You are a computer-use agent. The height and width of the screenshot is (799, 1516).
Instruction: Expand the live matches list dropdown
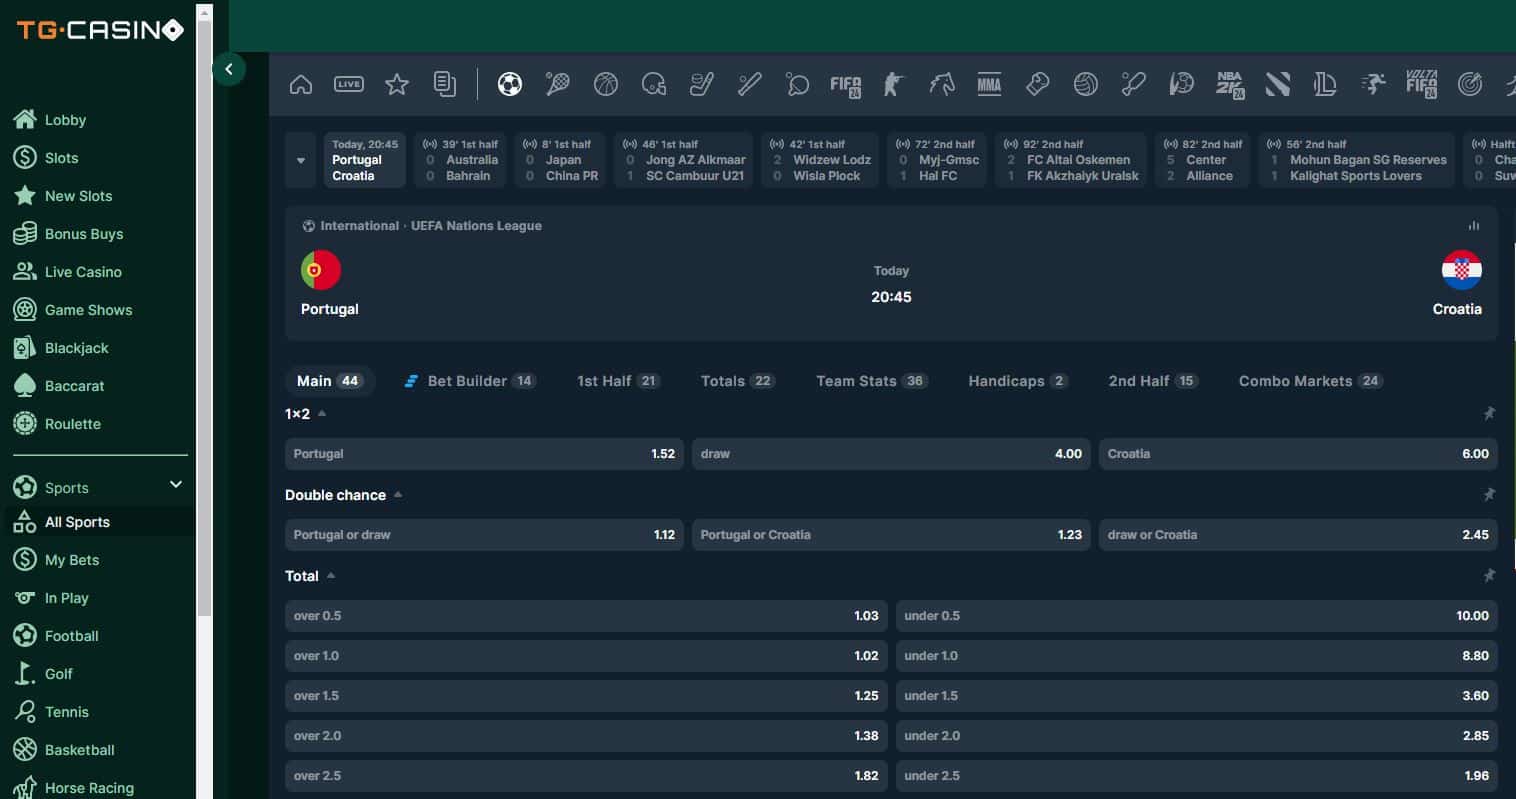click(301, 160)
